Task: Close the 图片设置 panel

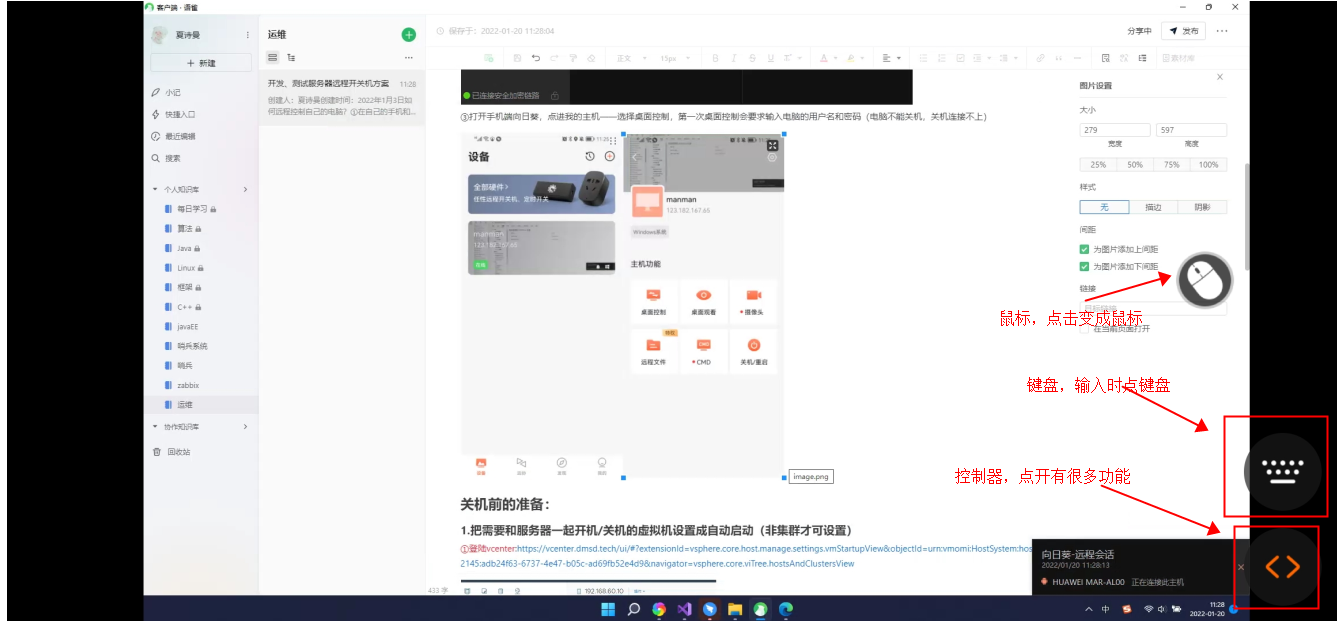Action: [1219, 77]
